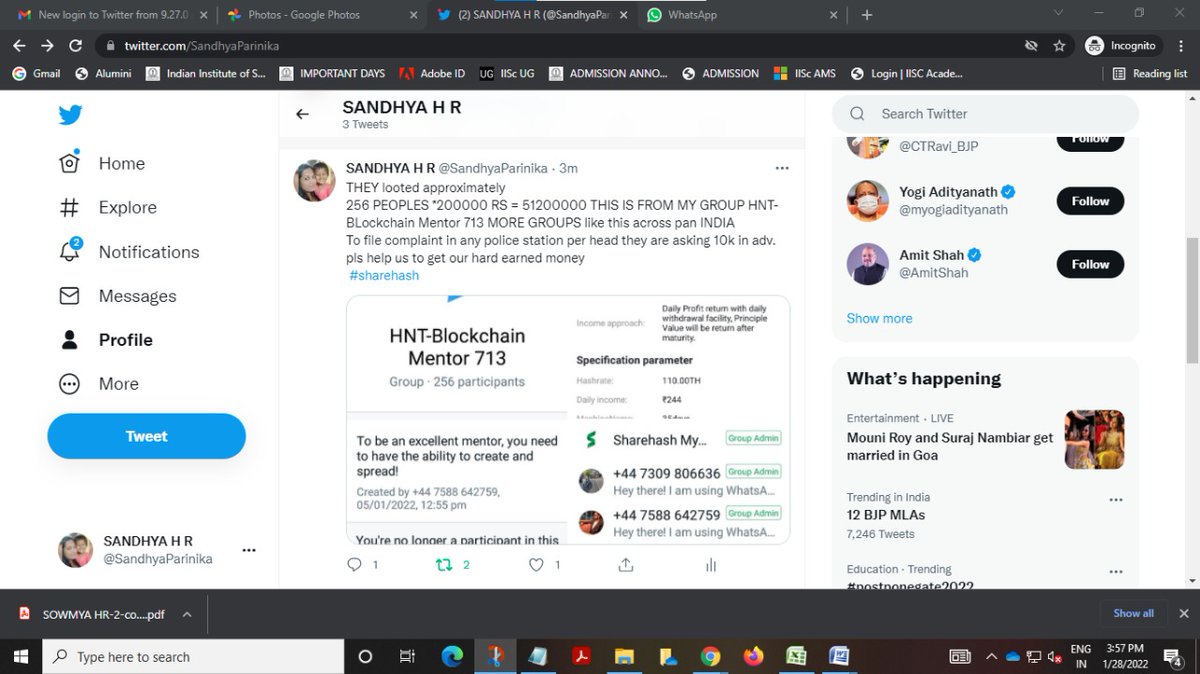The width and height of the screenshot is (1200, 674).
Task: Open Mouni Roy wedding trend thumbnail
Action: click(x=1094, y=440)
